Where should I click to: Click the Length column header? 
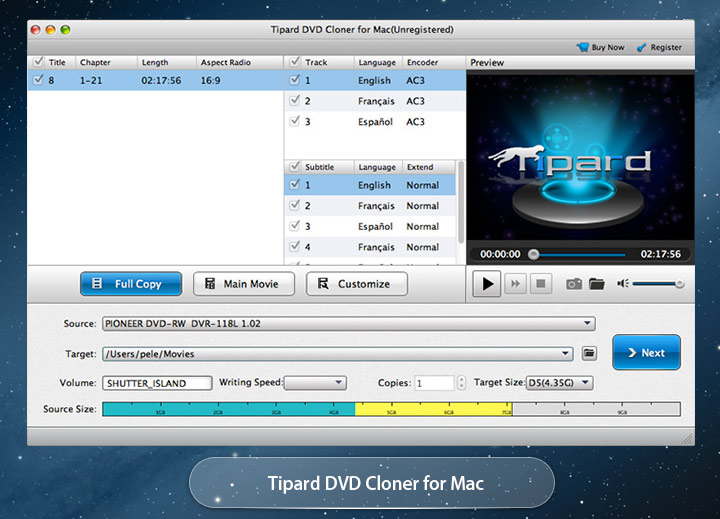(x=167, y=62)
